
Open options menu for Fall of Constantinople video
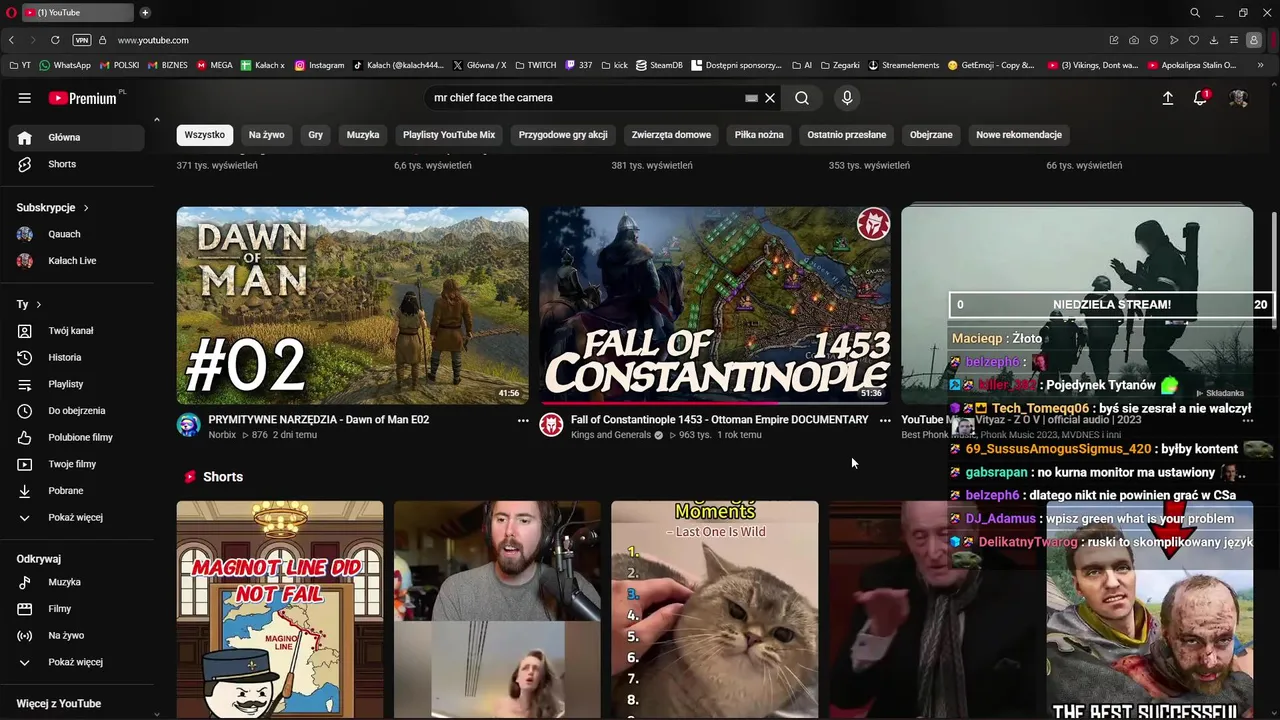pos(885,421)
